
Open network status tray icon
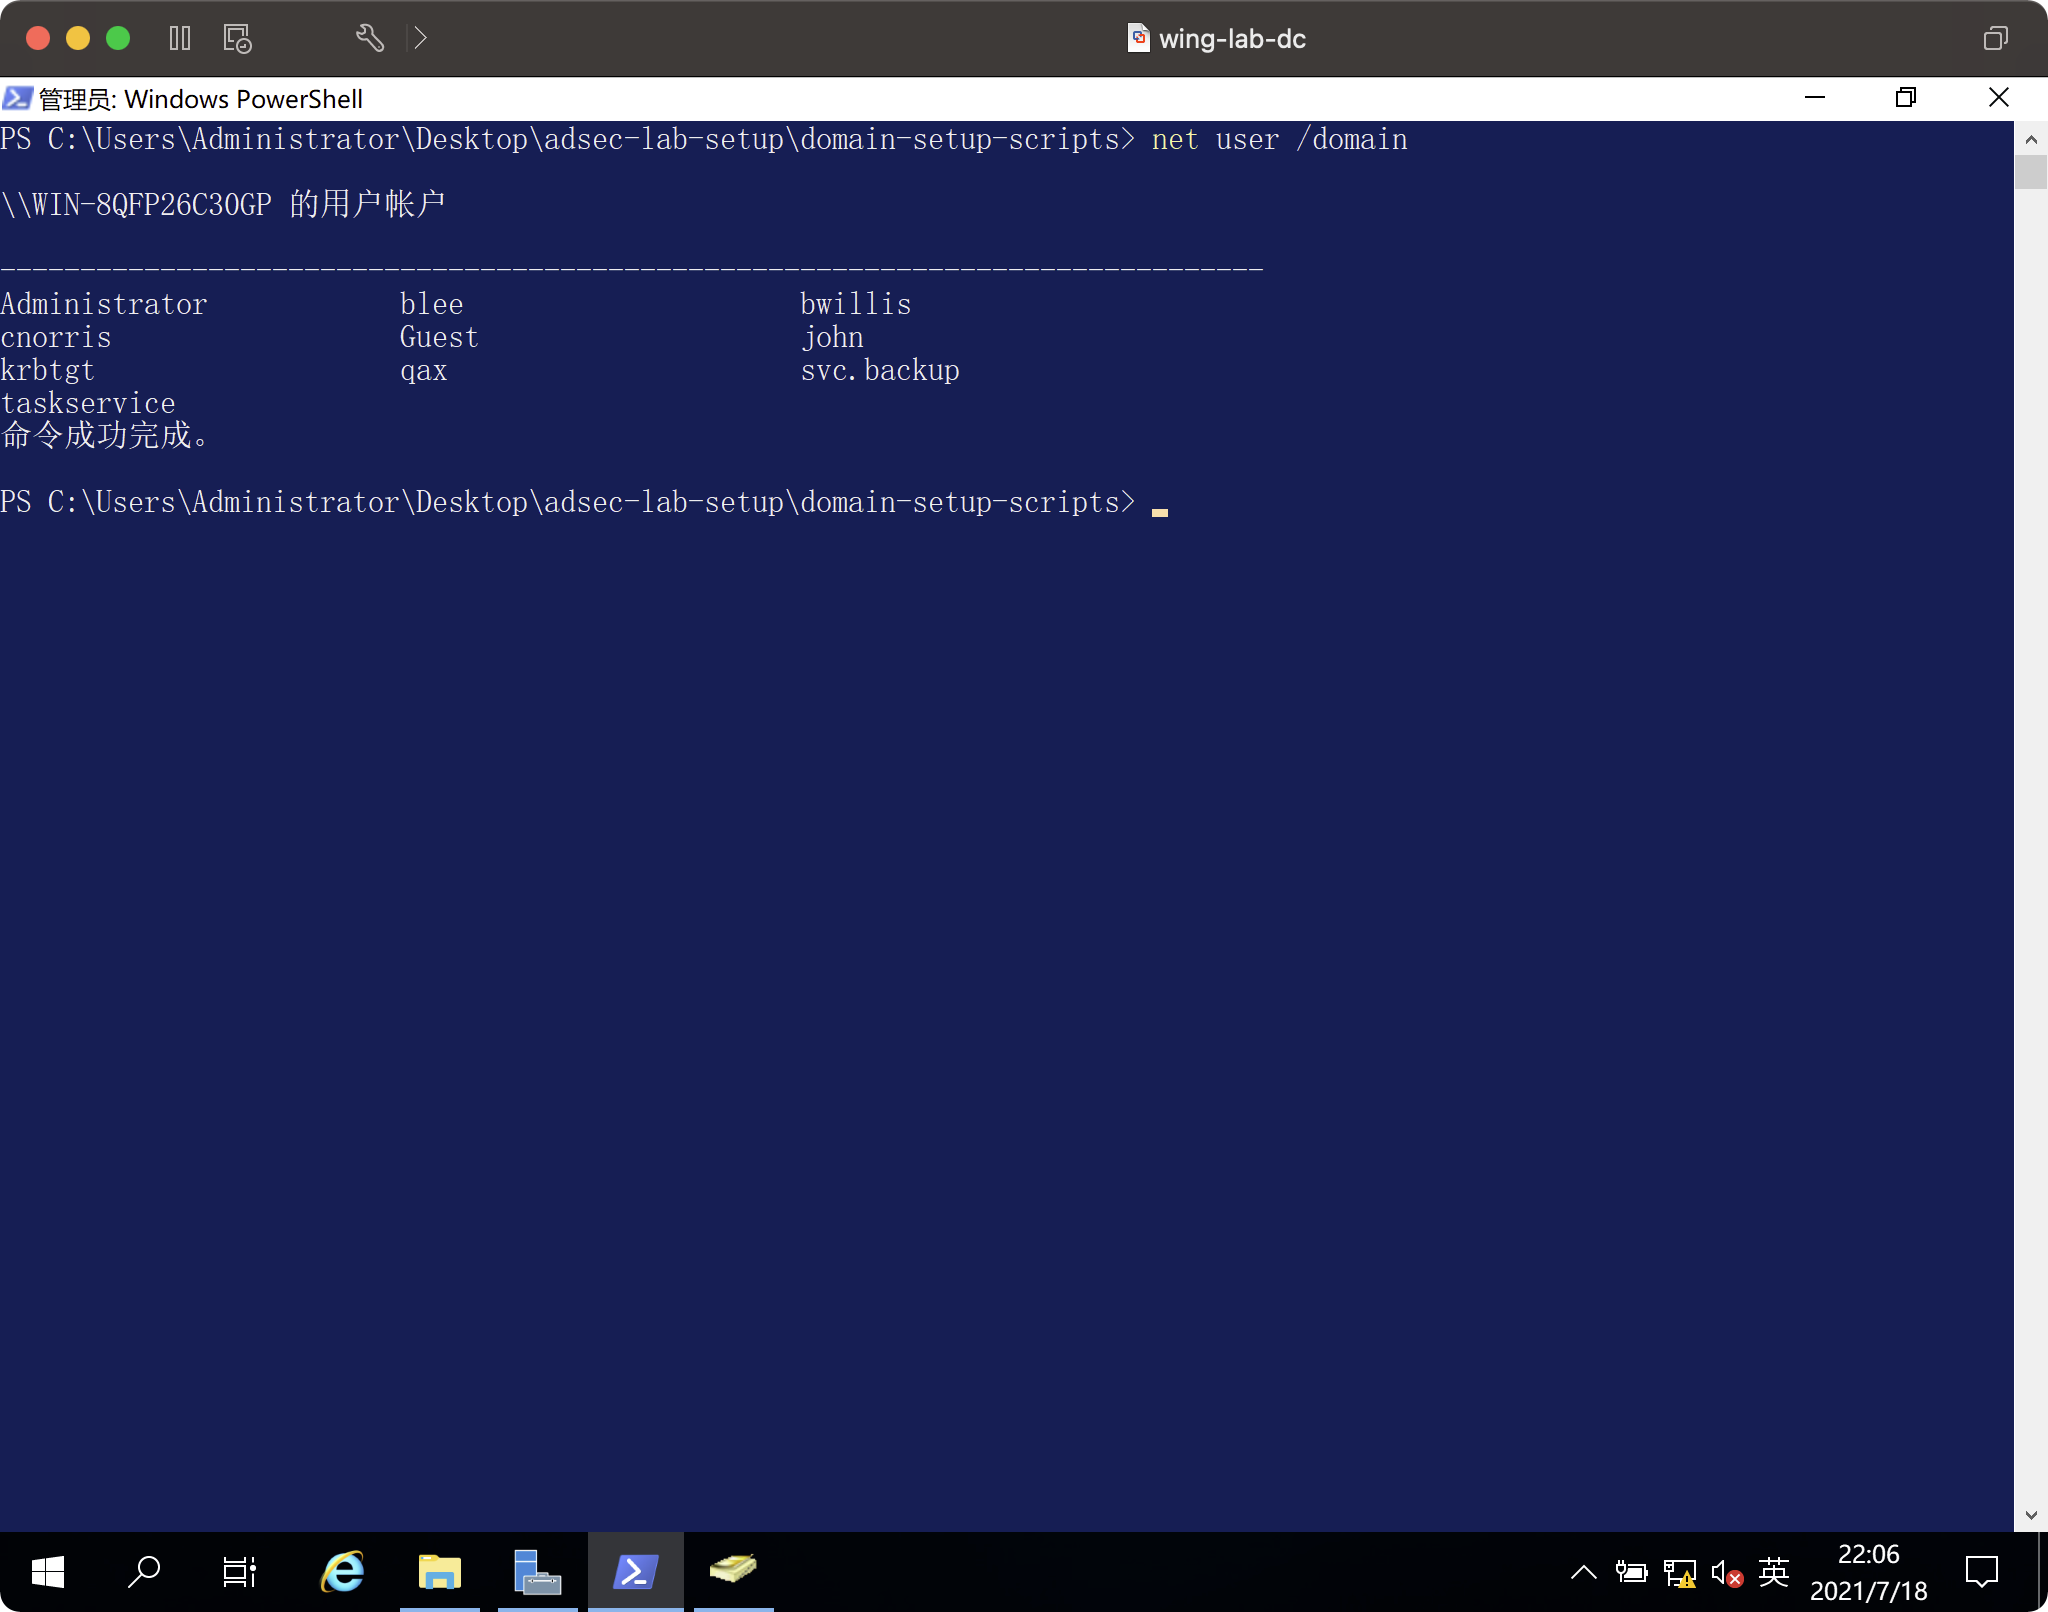pos(1680,1572)
